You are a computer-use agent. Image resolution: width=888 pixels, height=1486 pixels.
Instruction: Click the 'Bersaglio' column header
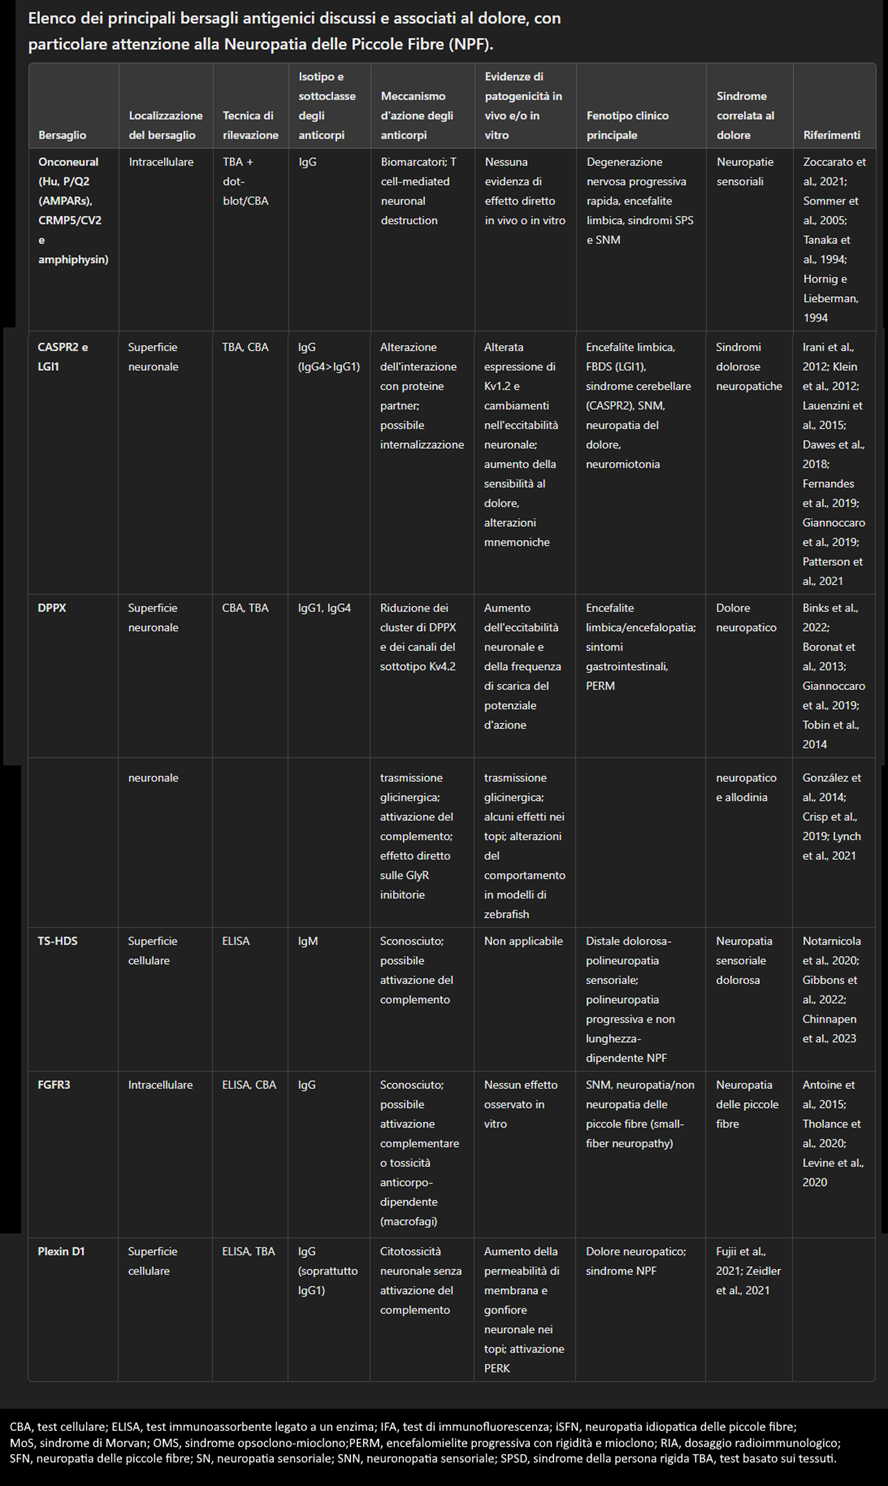coord(62,135)
